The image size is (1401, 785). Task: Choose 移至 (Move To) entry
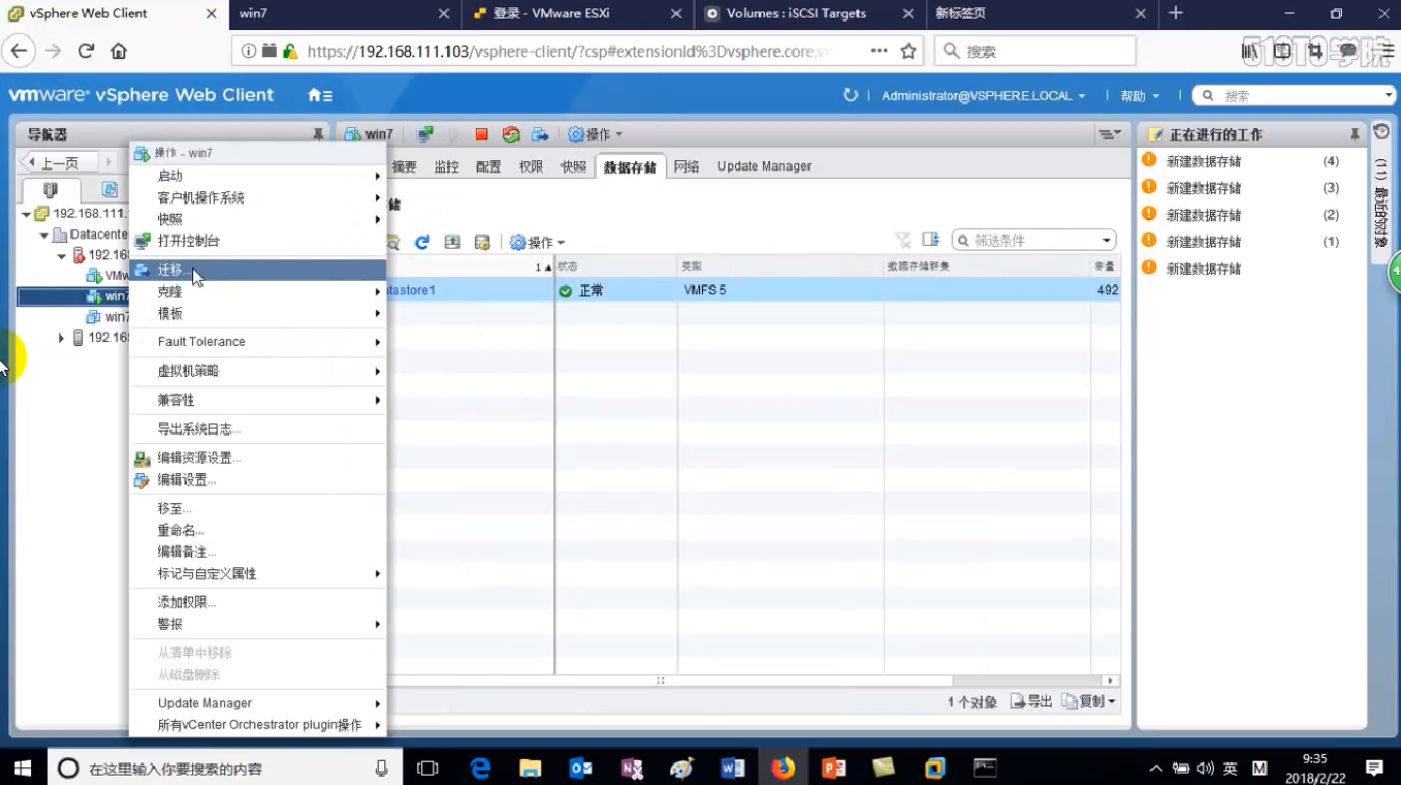(258, 508)
